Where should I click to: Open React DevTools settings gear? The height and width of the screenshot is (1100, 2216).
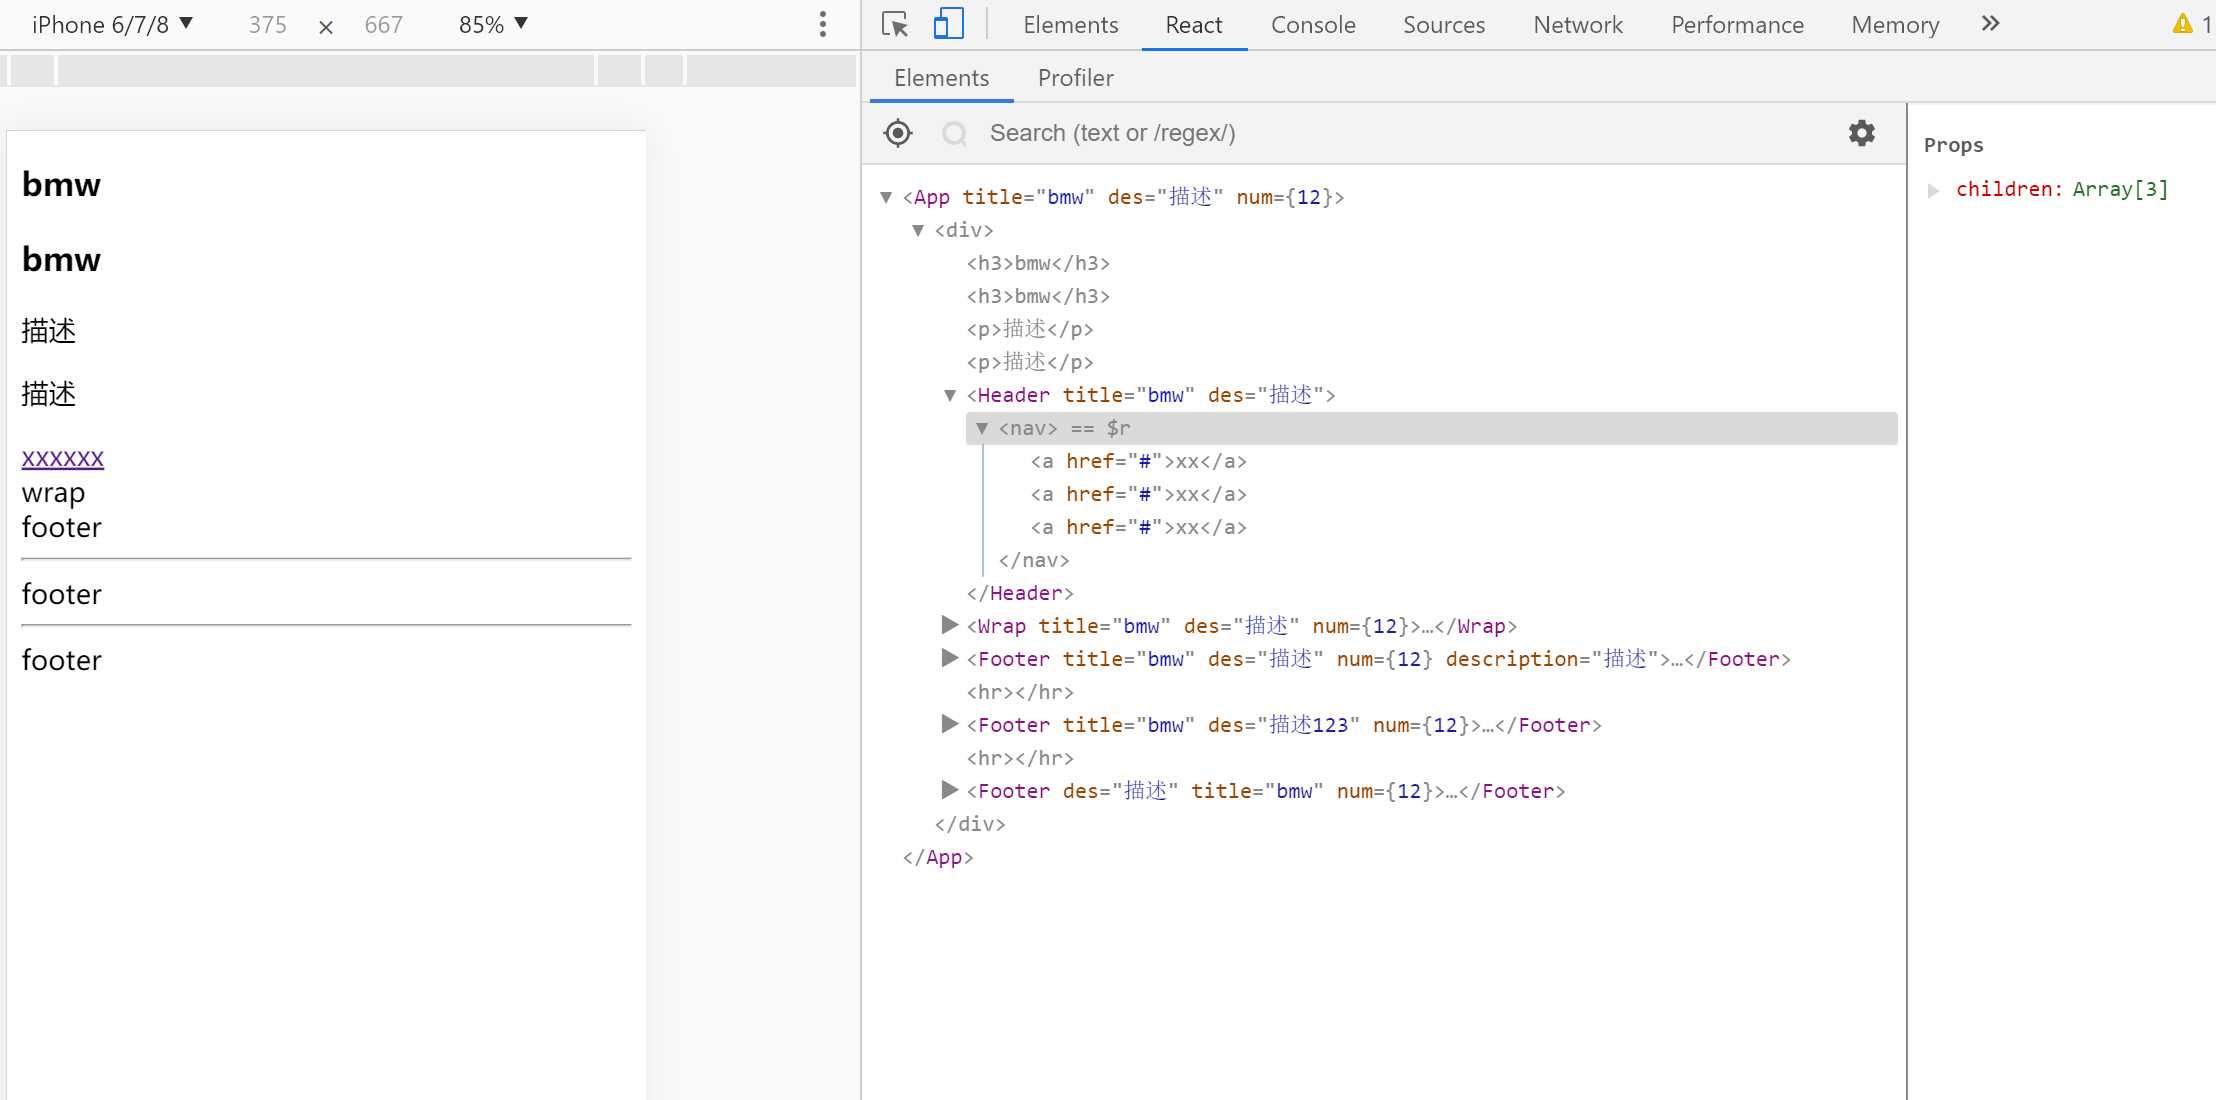tap(1861, 133)
